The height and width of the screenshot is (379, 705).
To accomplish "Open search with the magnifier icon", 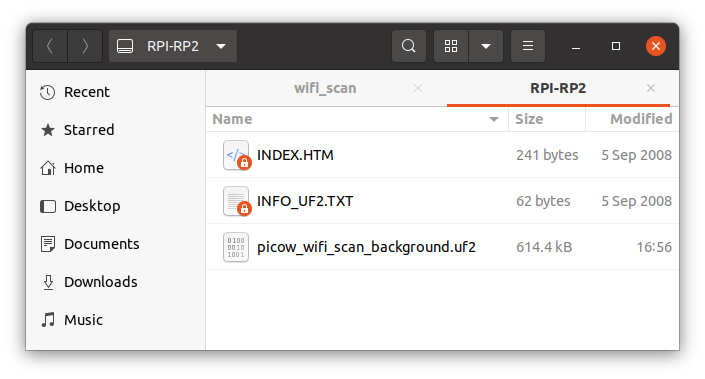I will [409, 46].
